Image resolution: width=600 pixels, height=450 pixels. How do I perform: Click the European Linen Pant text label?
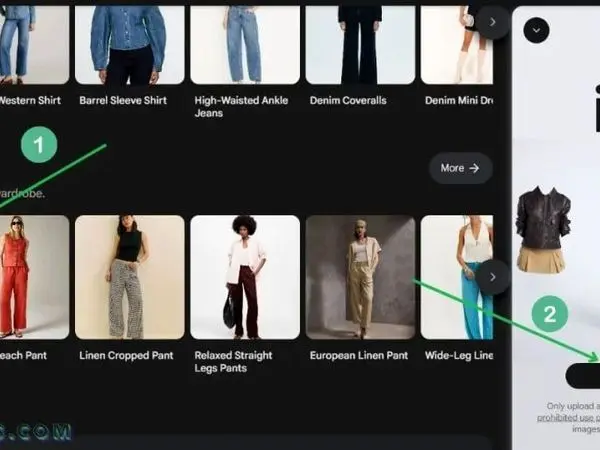tap(359, 355)
